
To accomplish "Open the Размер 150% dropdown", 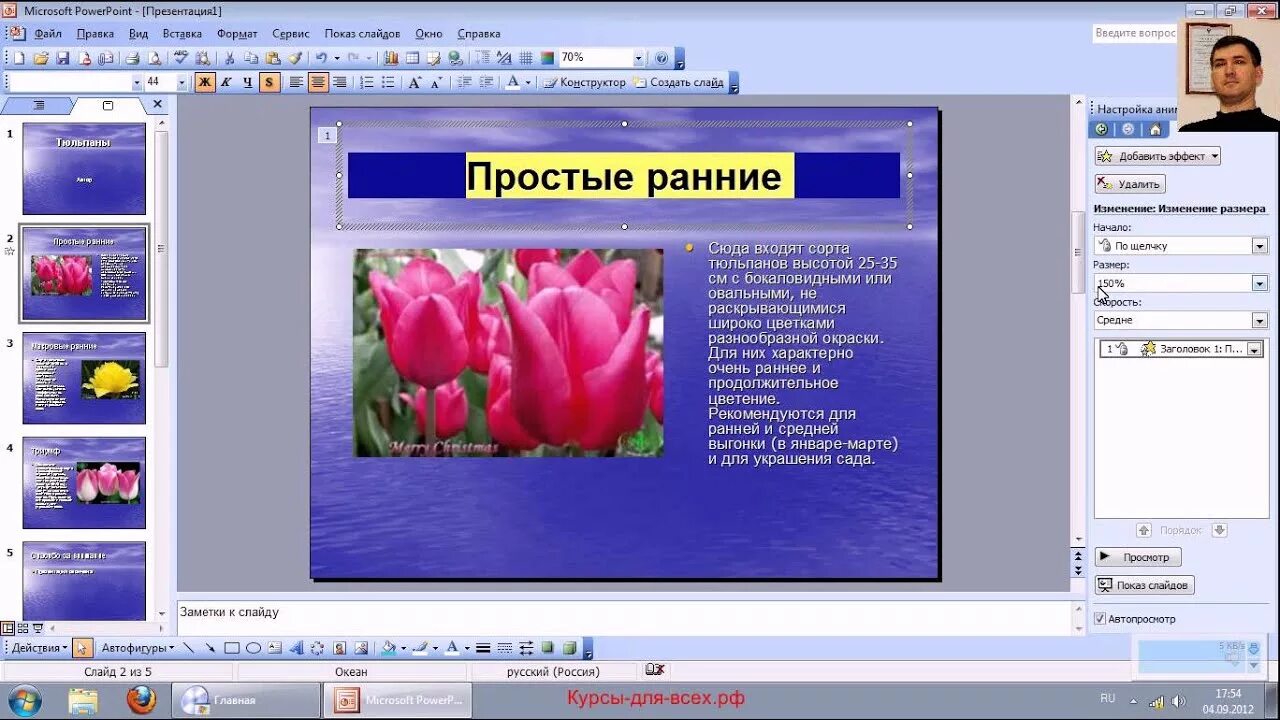I will tap(1259, 283).
